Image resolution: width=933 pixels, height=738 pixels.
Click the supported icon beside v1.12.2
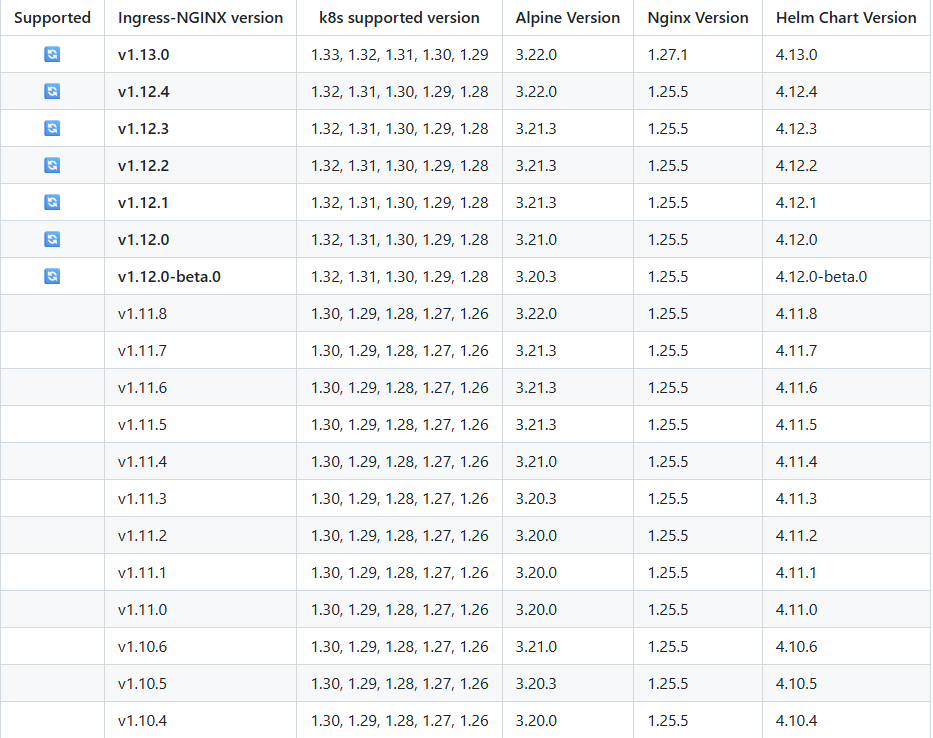point(52,166)
